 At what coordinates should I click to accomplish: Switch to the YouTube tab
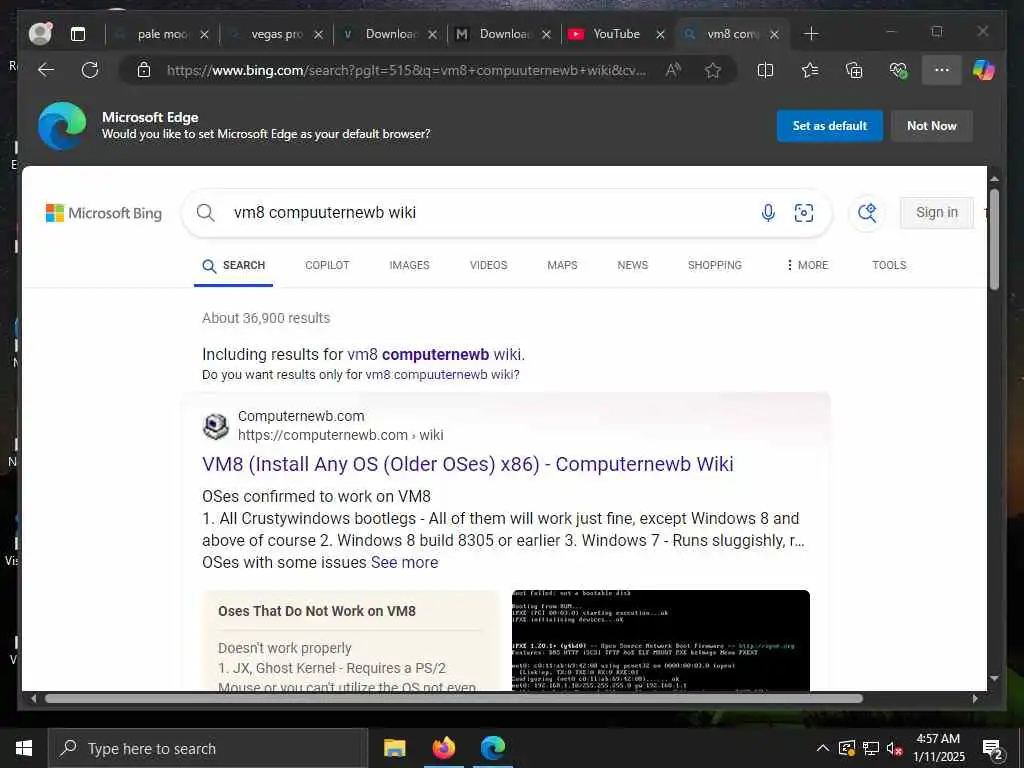coord(616,34)
